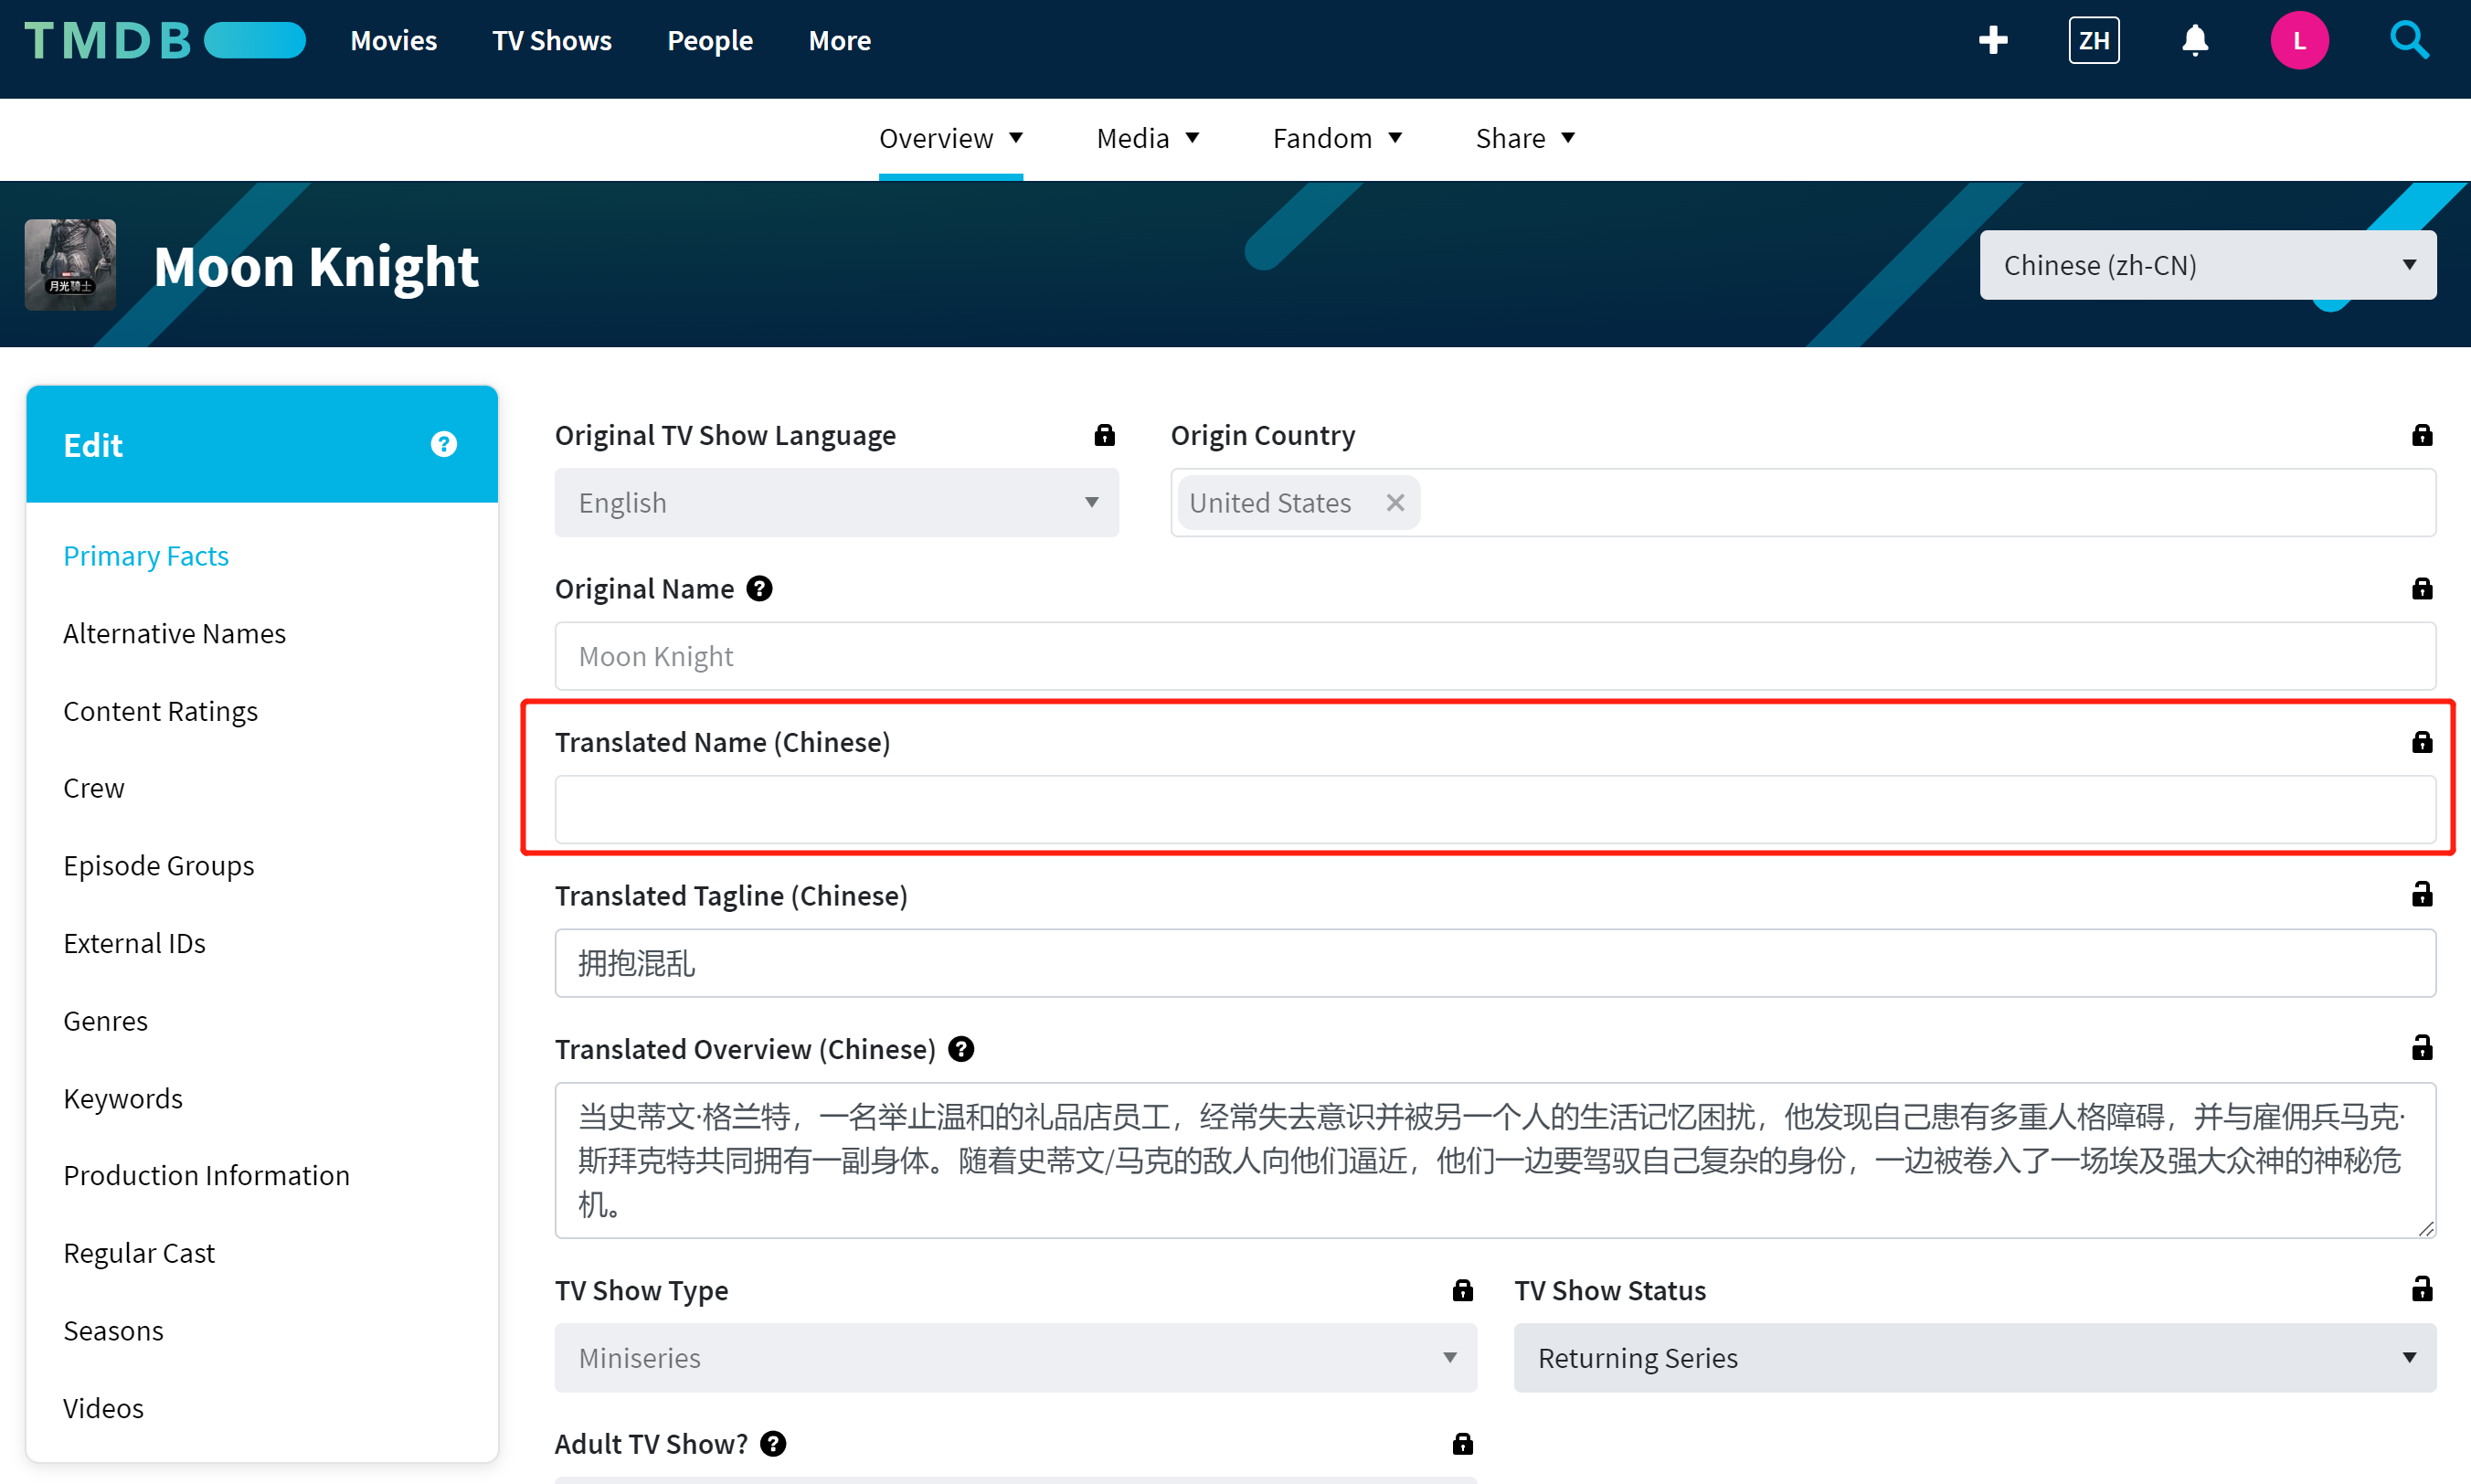Viewport: 2471px width, 1484px height.
Task: Open the People menu
Action: 710,41
